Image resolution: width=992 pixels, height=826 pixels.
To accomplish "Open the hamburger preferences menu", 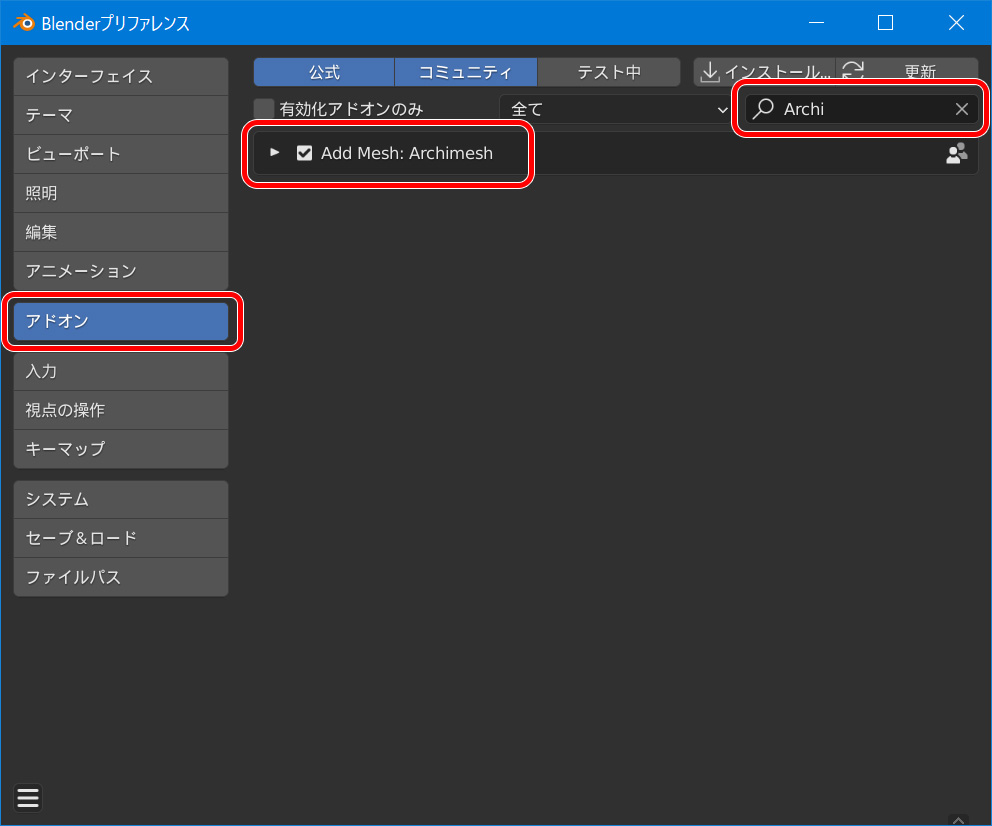I will (x=28, y=798).
